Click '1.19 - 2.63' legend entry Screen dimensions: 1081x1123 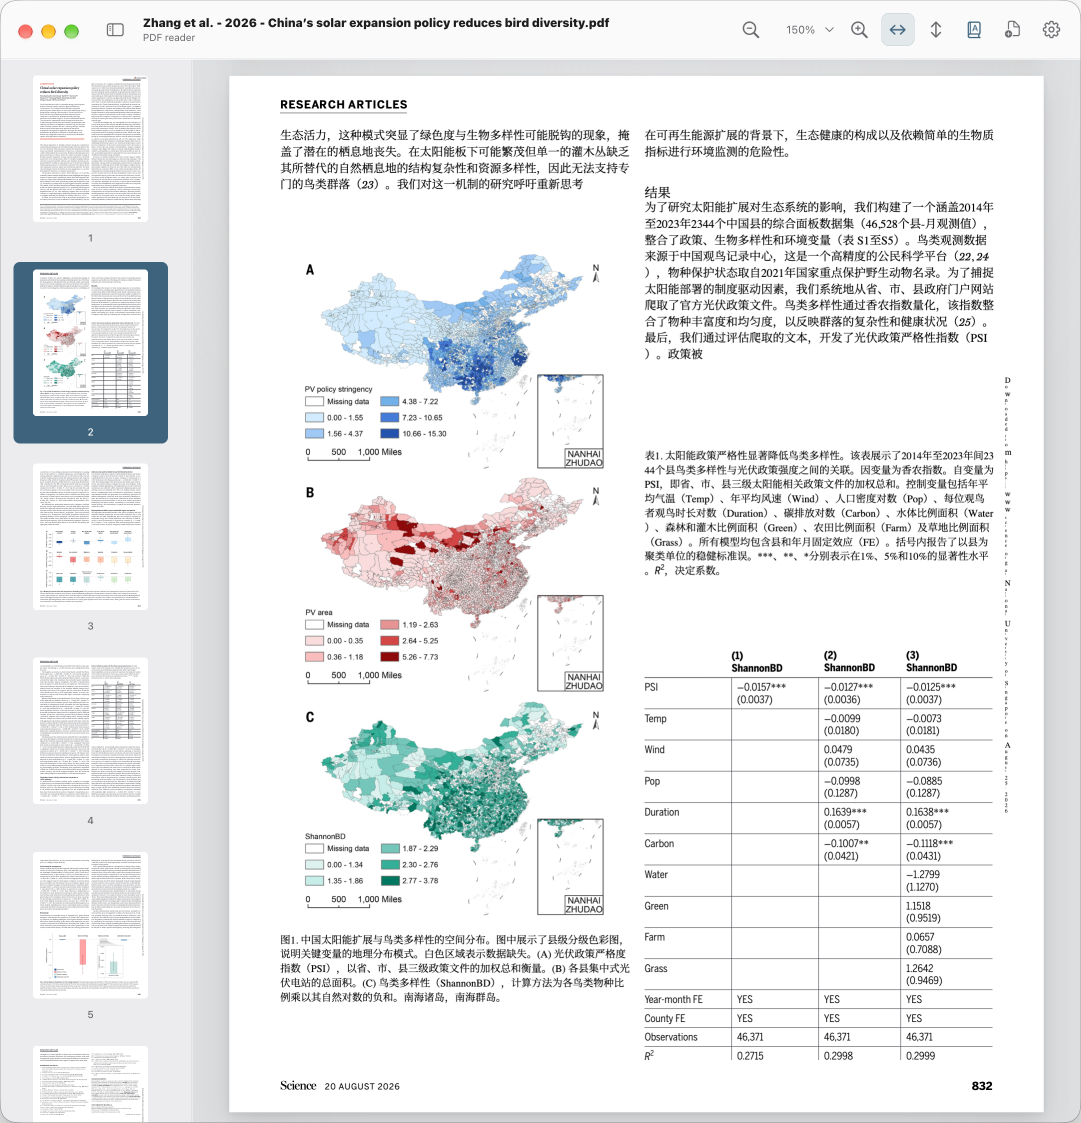[x=410, y=625]
